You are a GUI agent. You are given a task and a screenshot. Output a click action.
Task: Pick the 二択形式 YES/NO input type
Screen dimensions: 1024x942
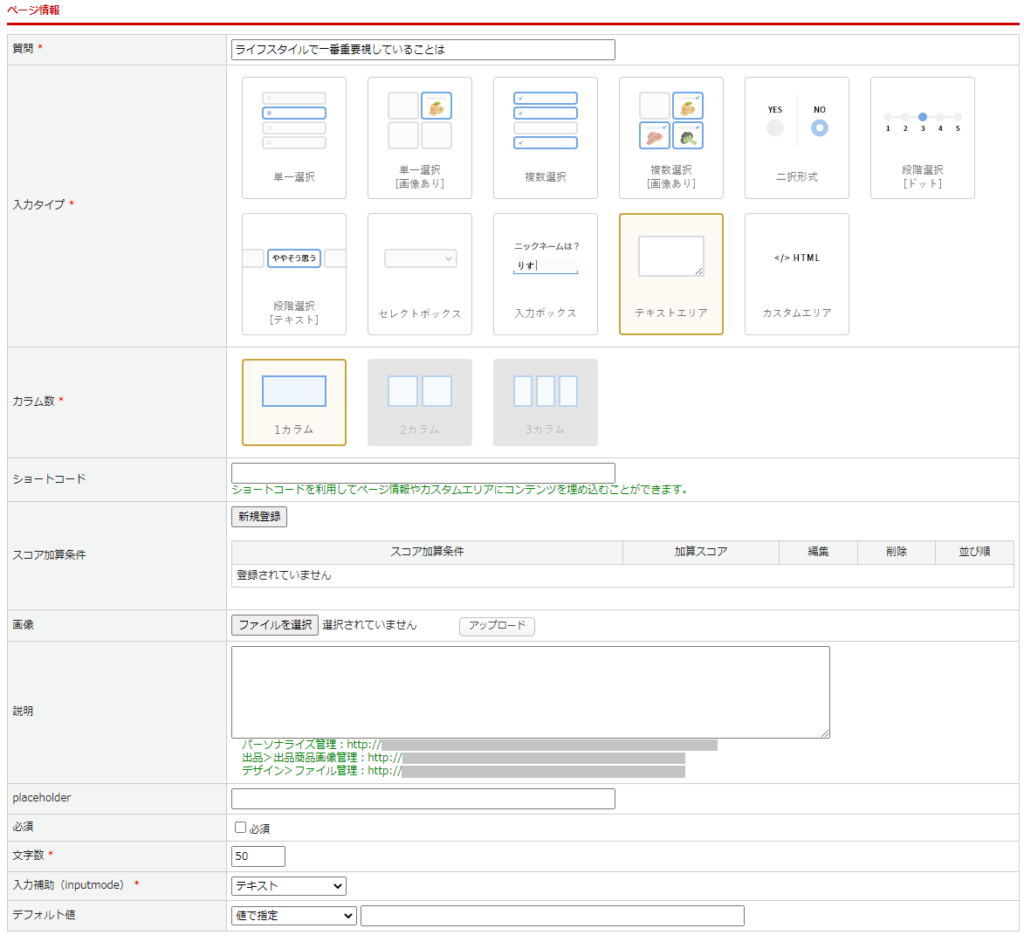796,138
